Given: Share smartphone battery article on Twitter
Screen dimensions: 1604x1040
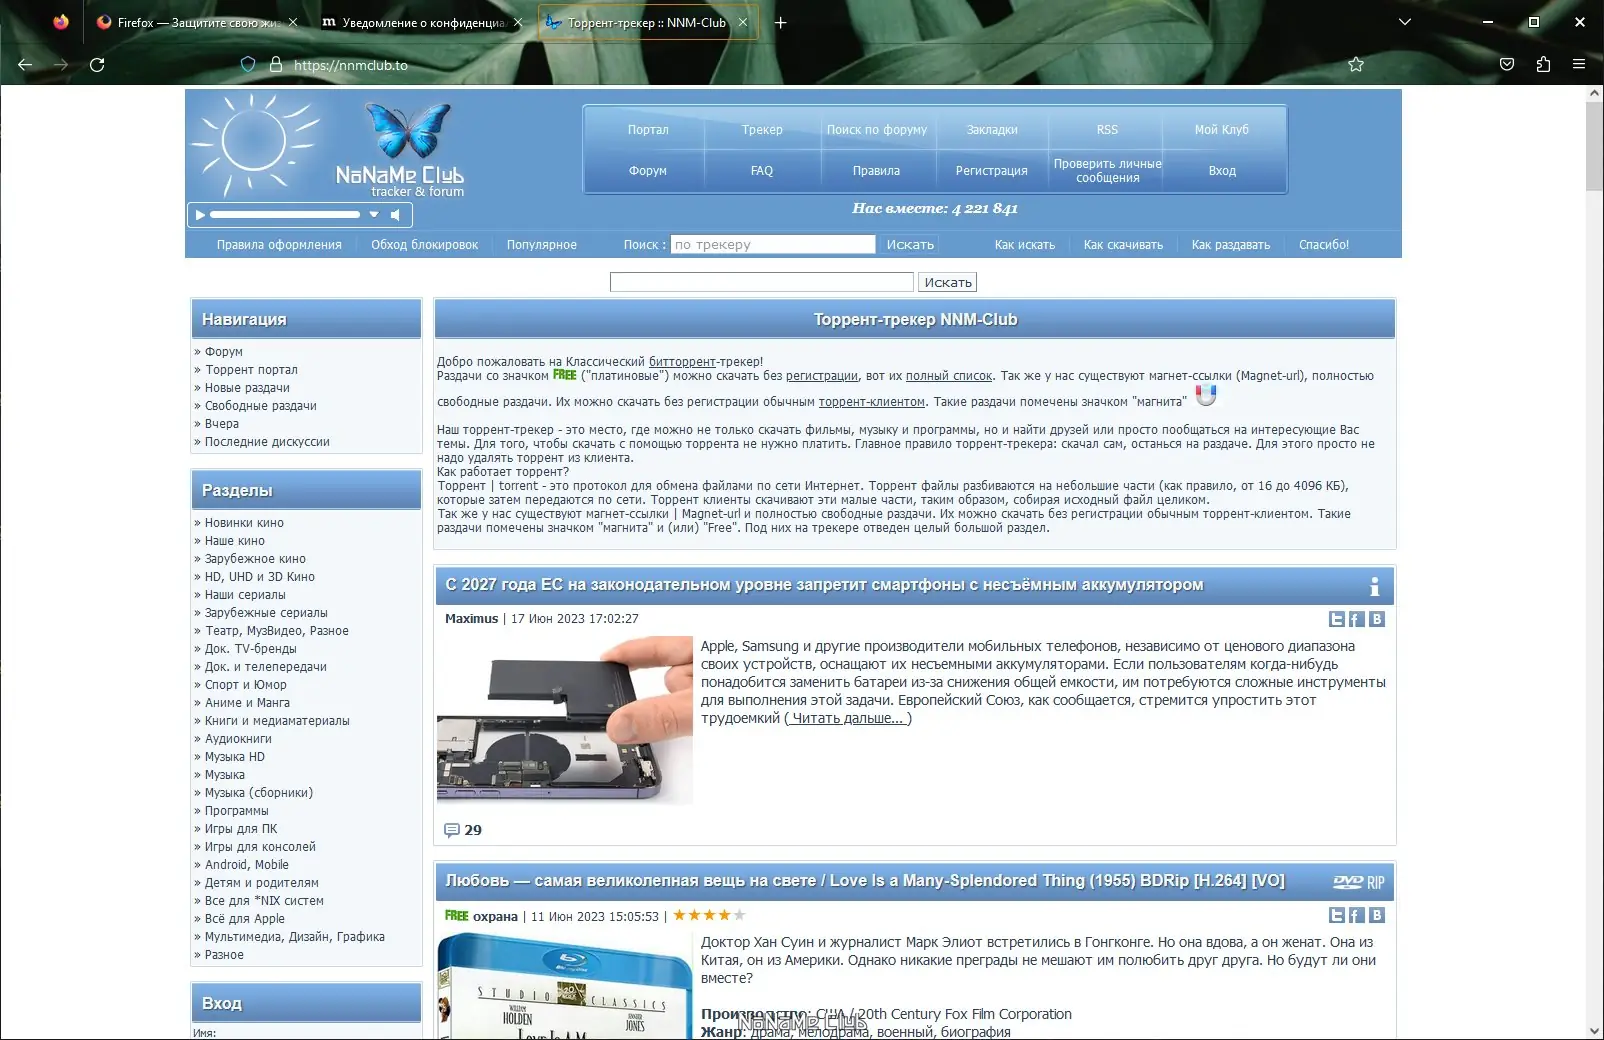Looking at the screenshot, I should point(1336,619).
